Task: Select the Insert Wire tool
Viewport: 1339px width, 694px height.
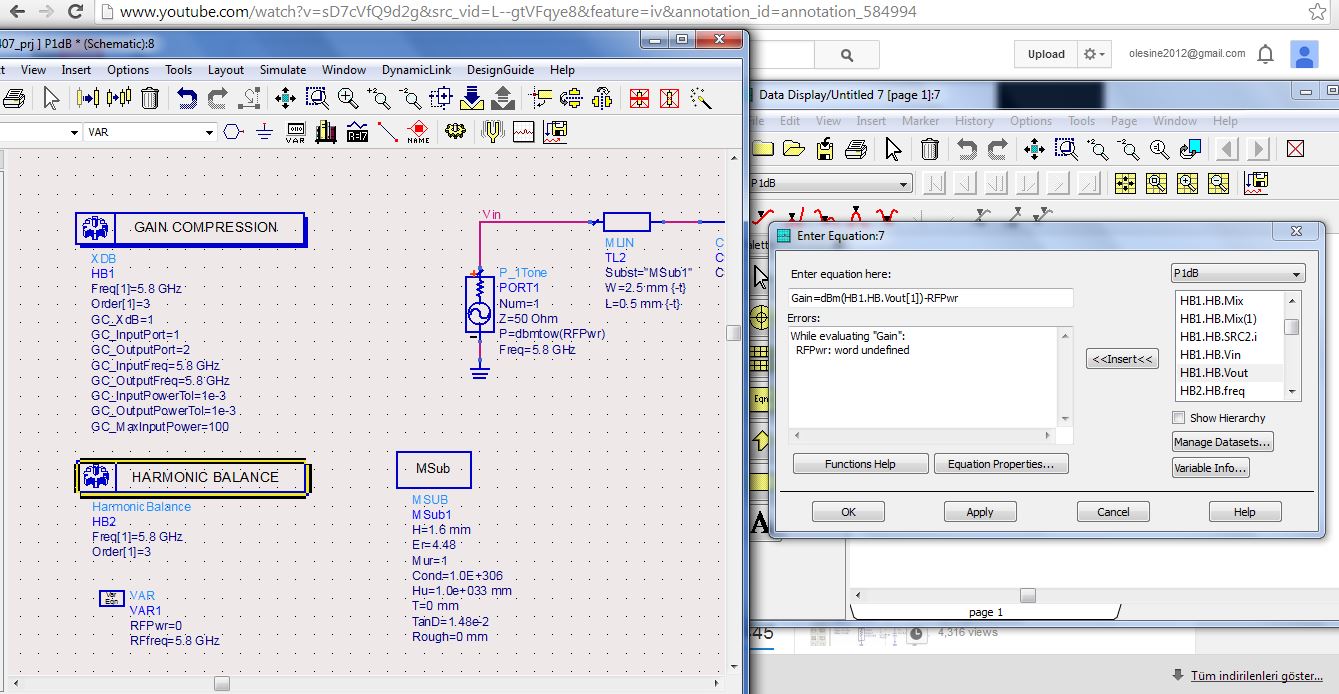Action: (388, 132)
